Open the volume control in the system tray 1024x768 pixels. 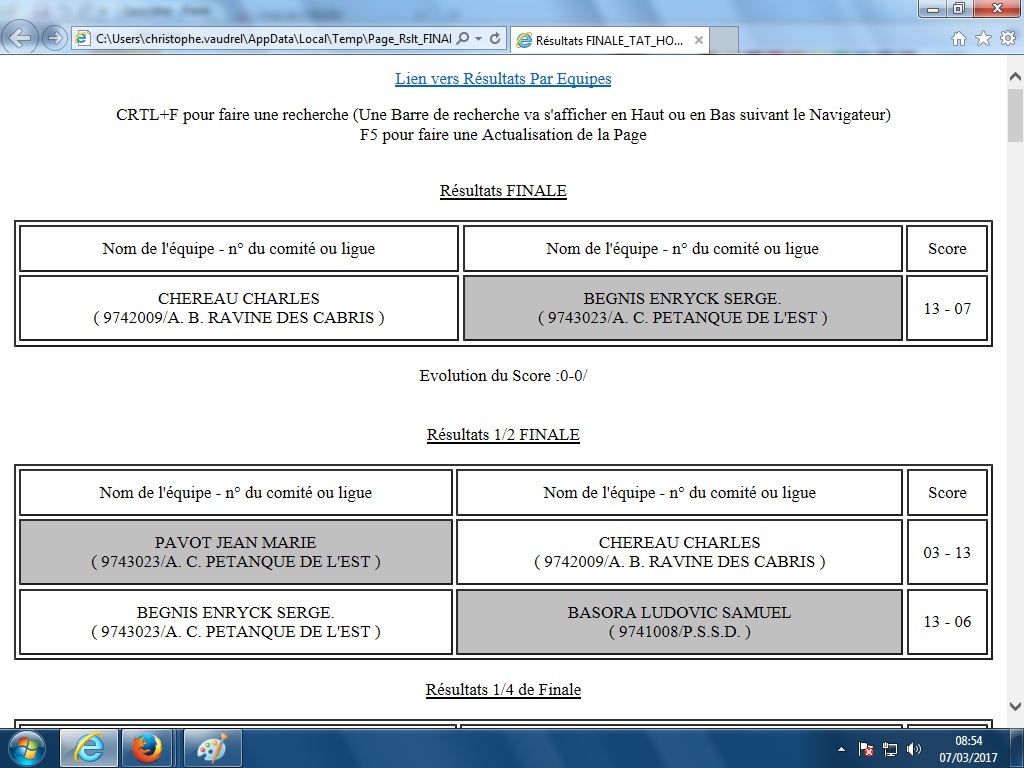click(x=912, y=749)
